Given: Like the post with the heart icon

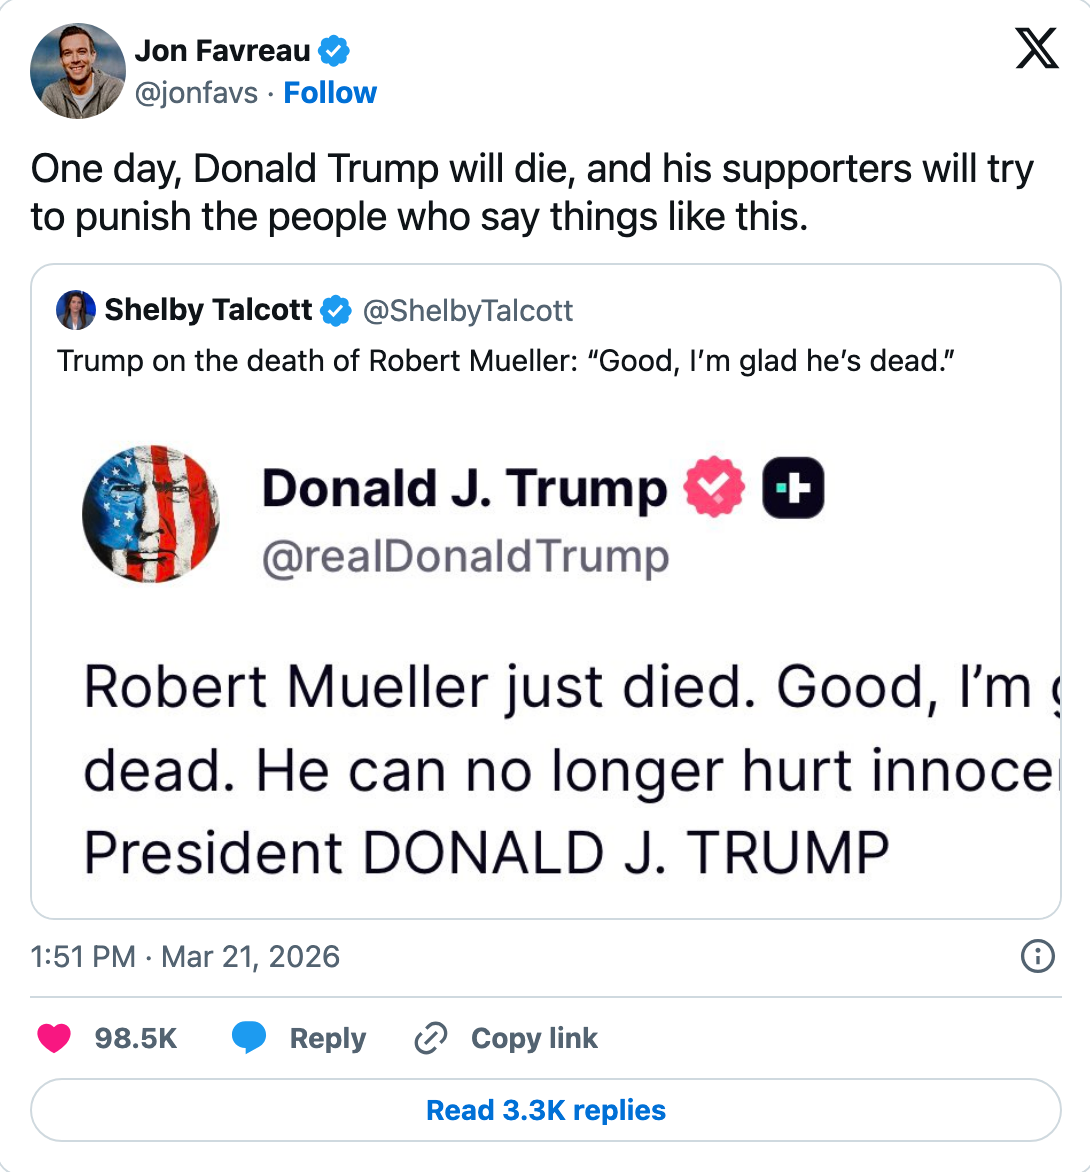Looking at the screenshot, I should click(x=54, y=1039).
